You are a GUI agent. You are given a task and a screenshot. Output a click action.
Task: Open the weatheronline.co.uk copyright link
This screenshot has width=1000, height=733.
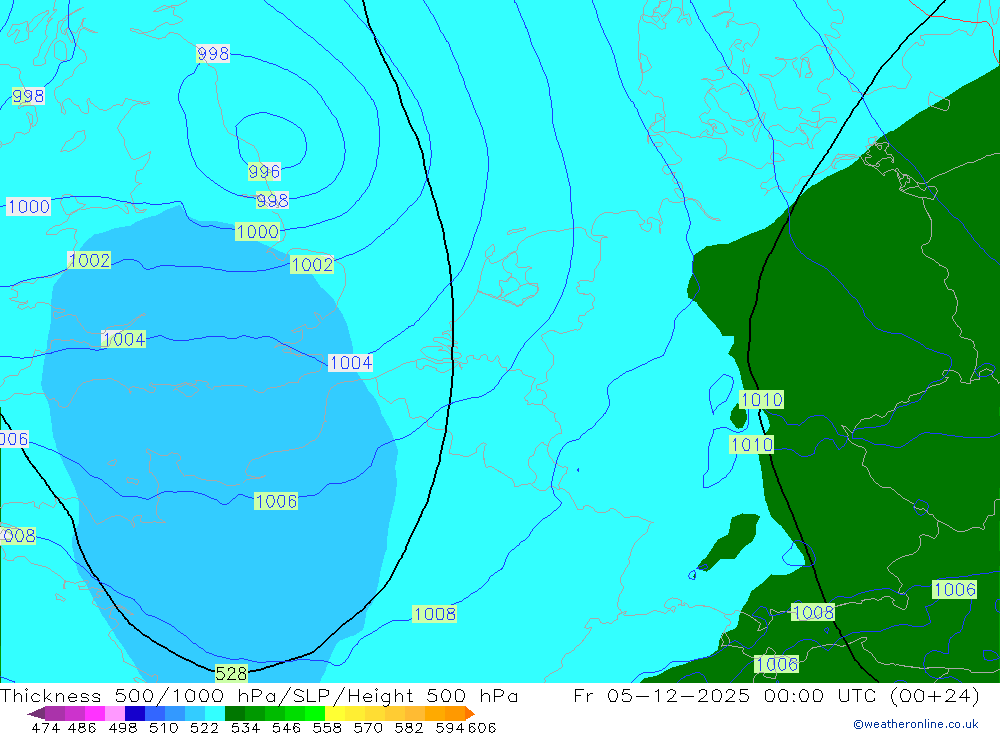point(916,724)
